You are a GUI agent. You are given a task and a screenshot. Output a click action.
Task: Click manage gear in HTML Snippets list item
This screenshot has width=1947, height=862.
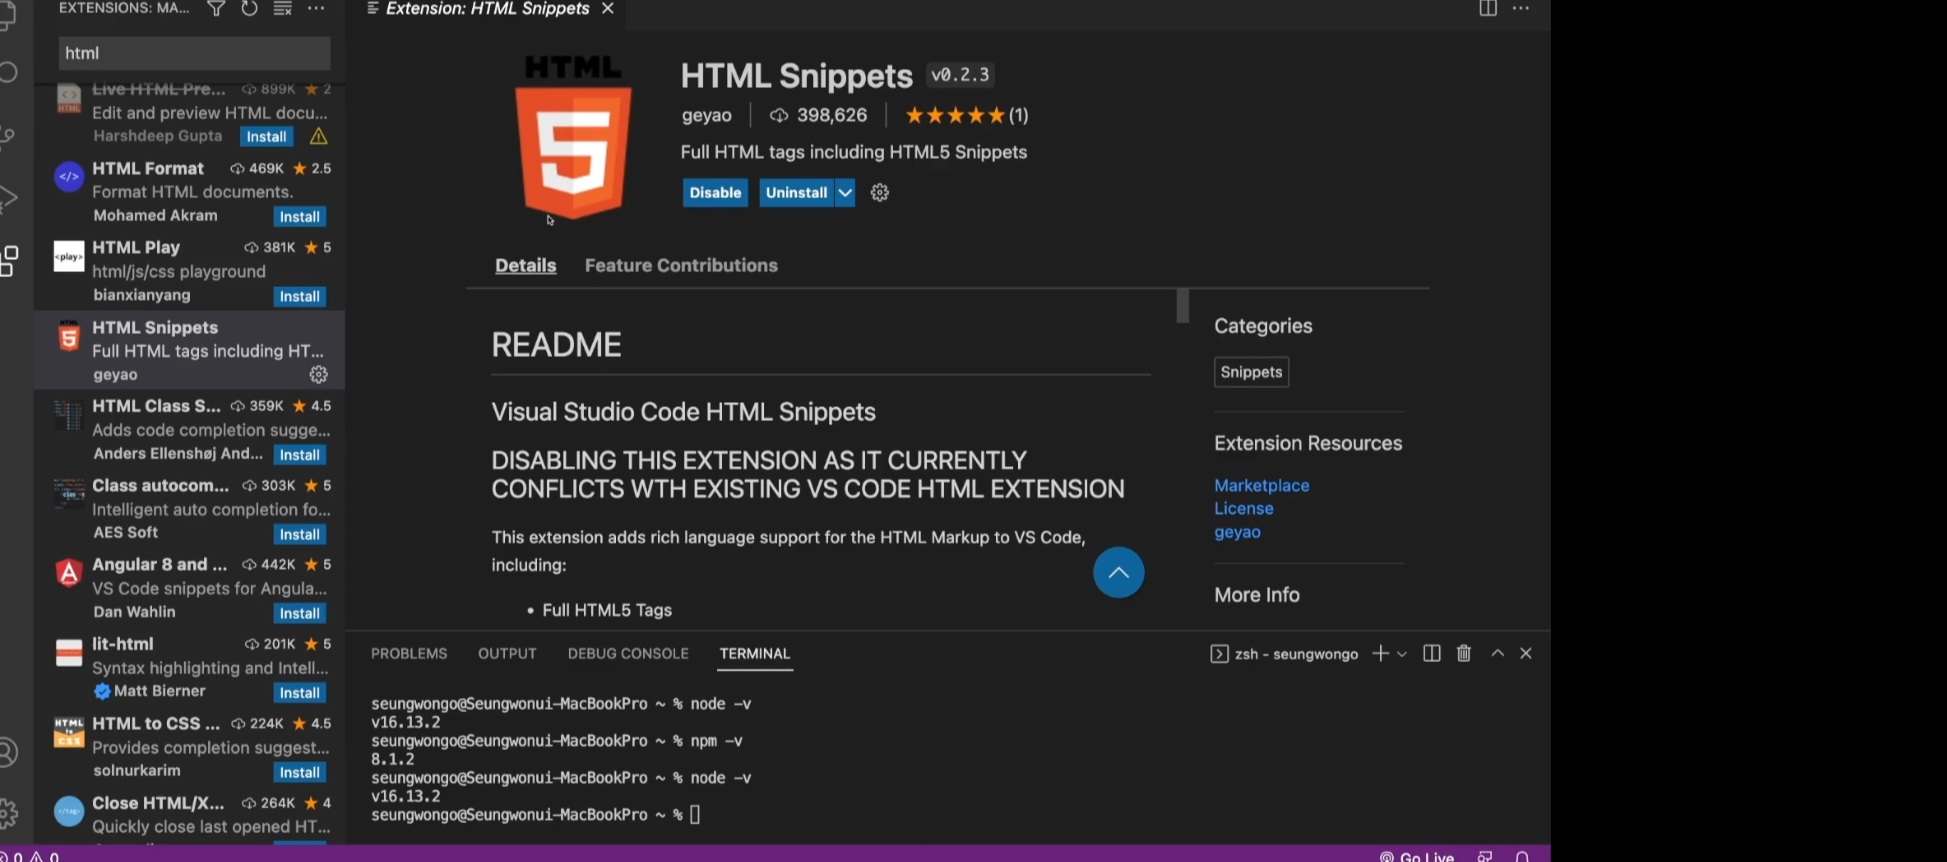(318, 375)
